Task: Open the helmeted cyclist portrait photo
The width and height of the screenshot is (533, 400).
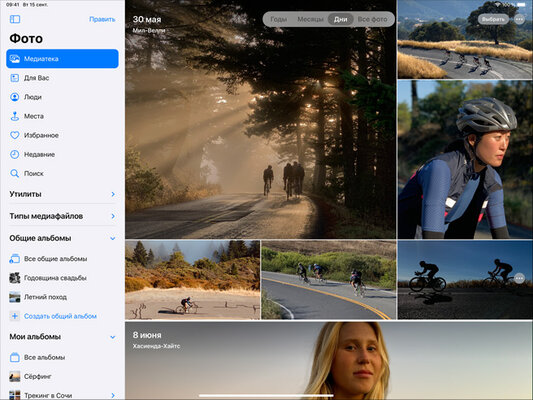Action: point(465,159)
